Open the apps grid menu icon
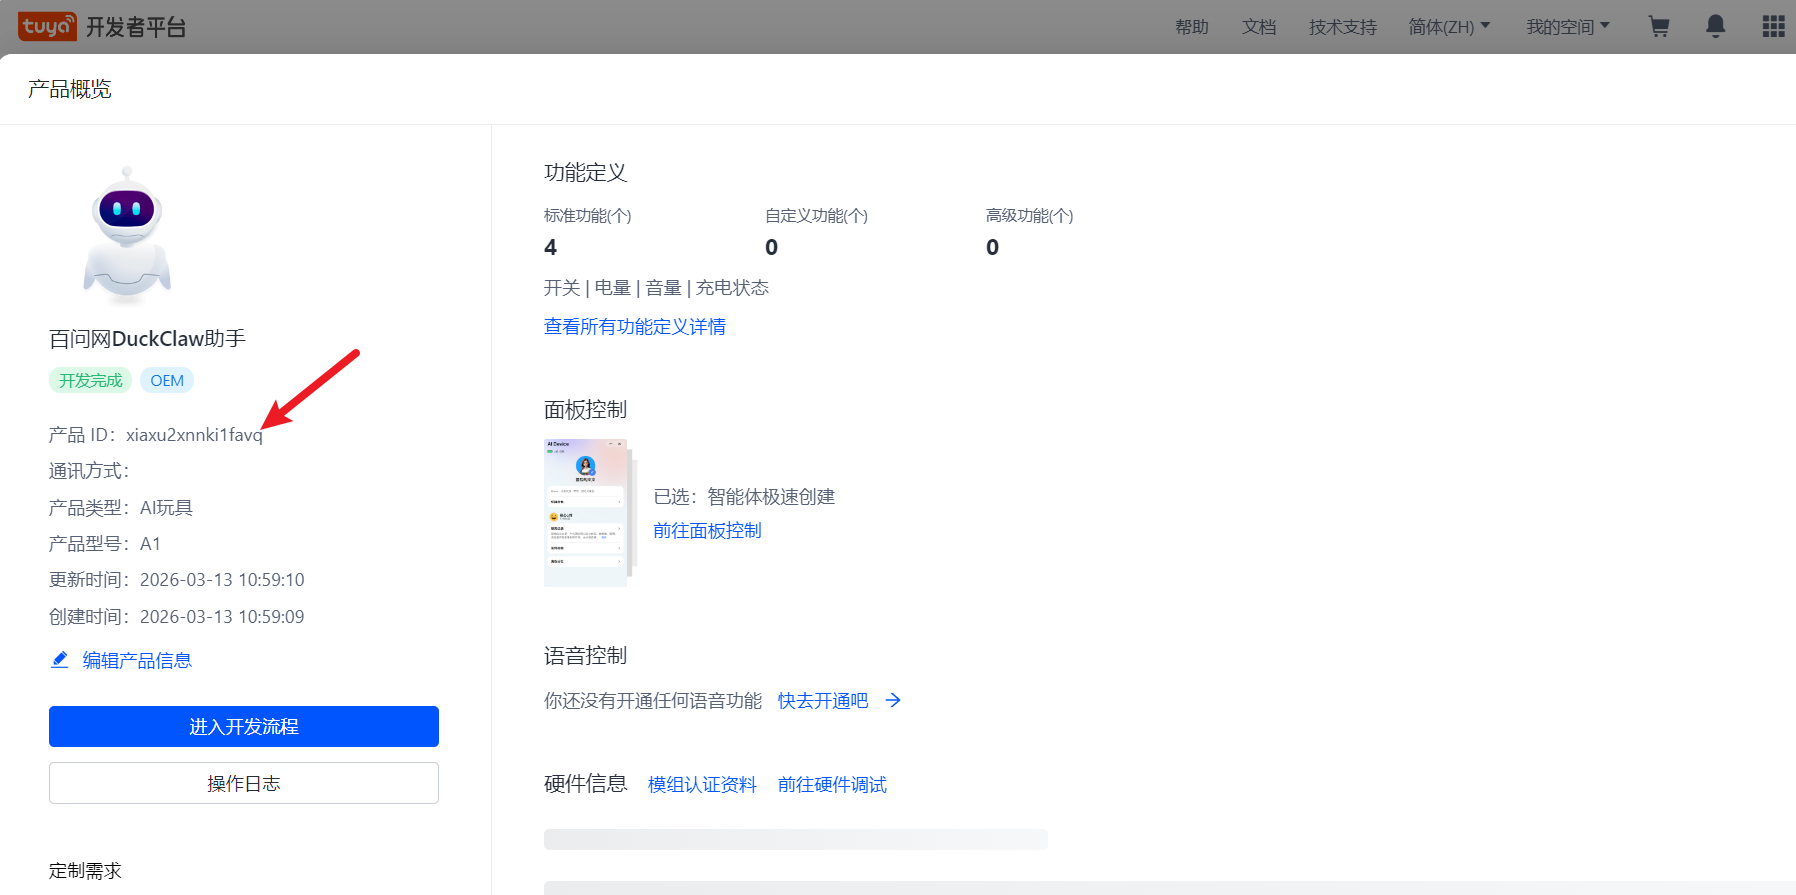1796x895 pixels. point(1773,27)
